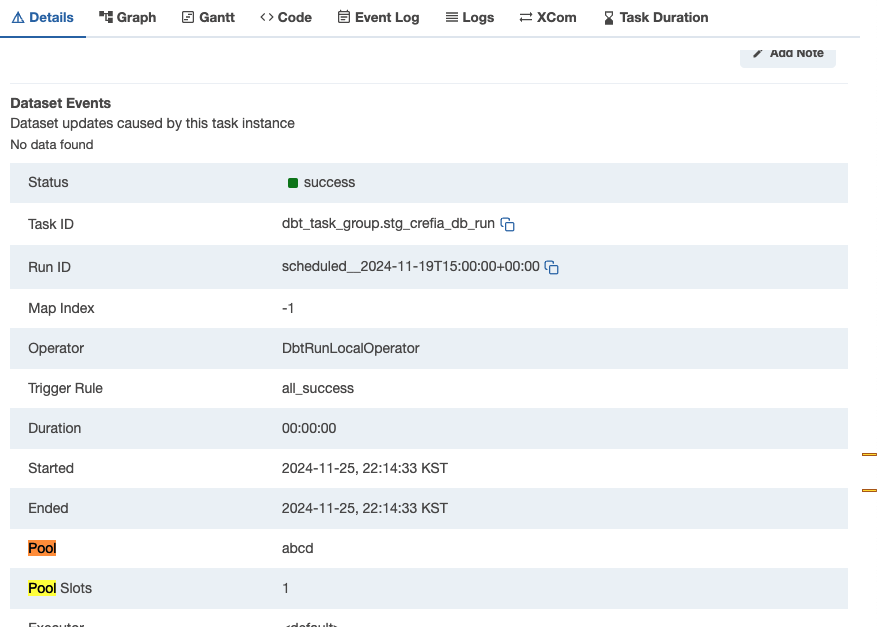Copy the Run ID with the copy icon
877x627 pixels.
click(552, 268)
